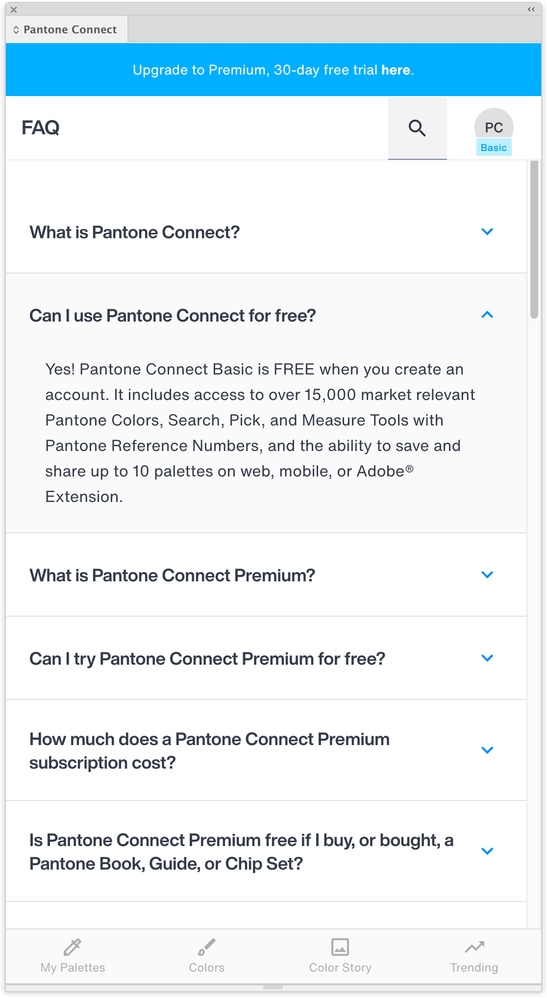This screenshot has width=547, height=999.
Task: Click the FAQ page heading
Action: click(x=41, y=128)
